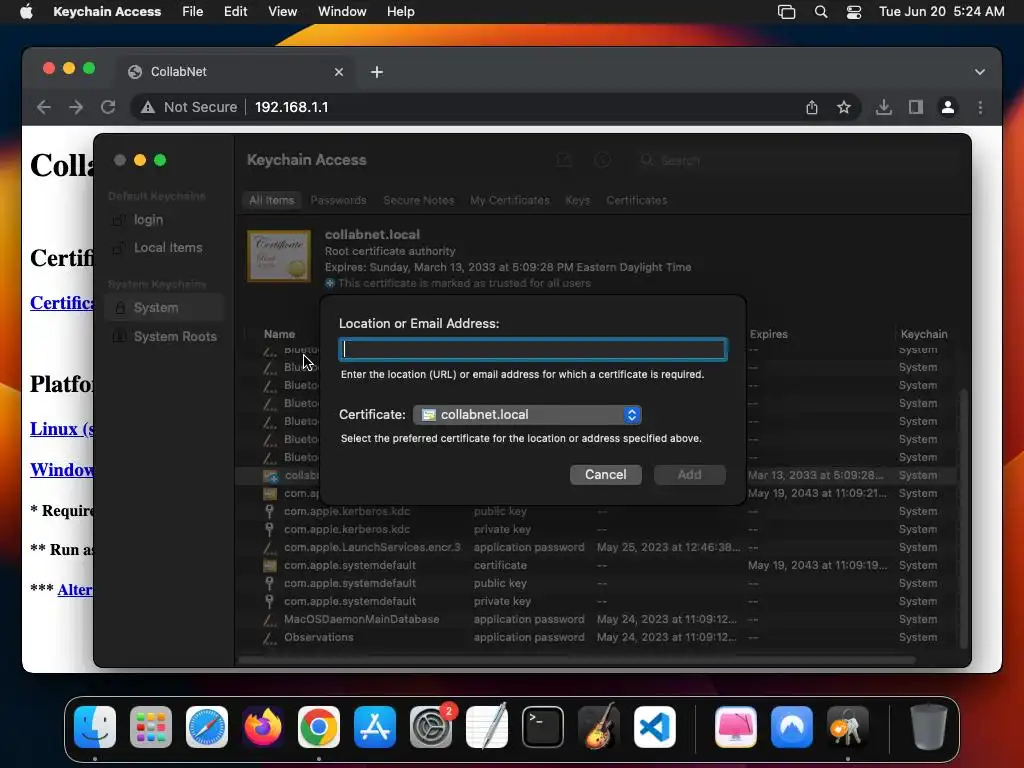Open a new Chrome tab

(377, 72)
